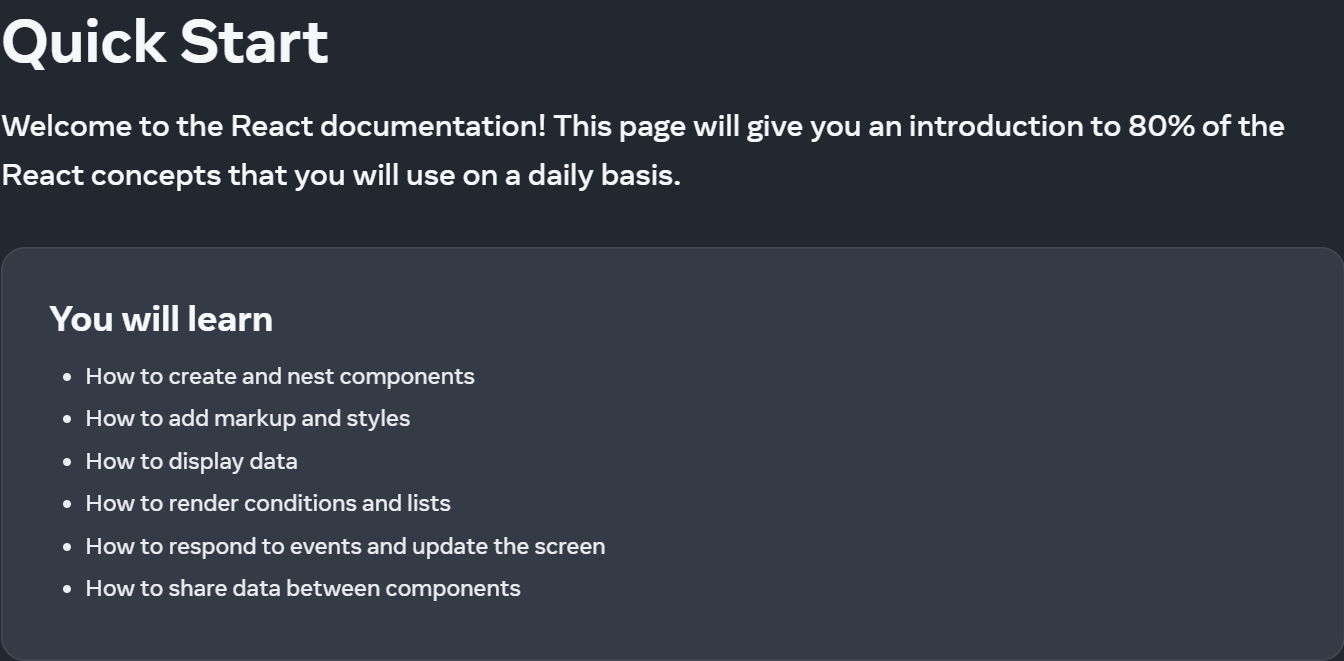
Task: Click bullet before 'How to render conditions and lists'
Action: click(67, 504)
